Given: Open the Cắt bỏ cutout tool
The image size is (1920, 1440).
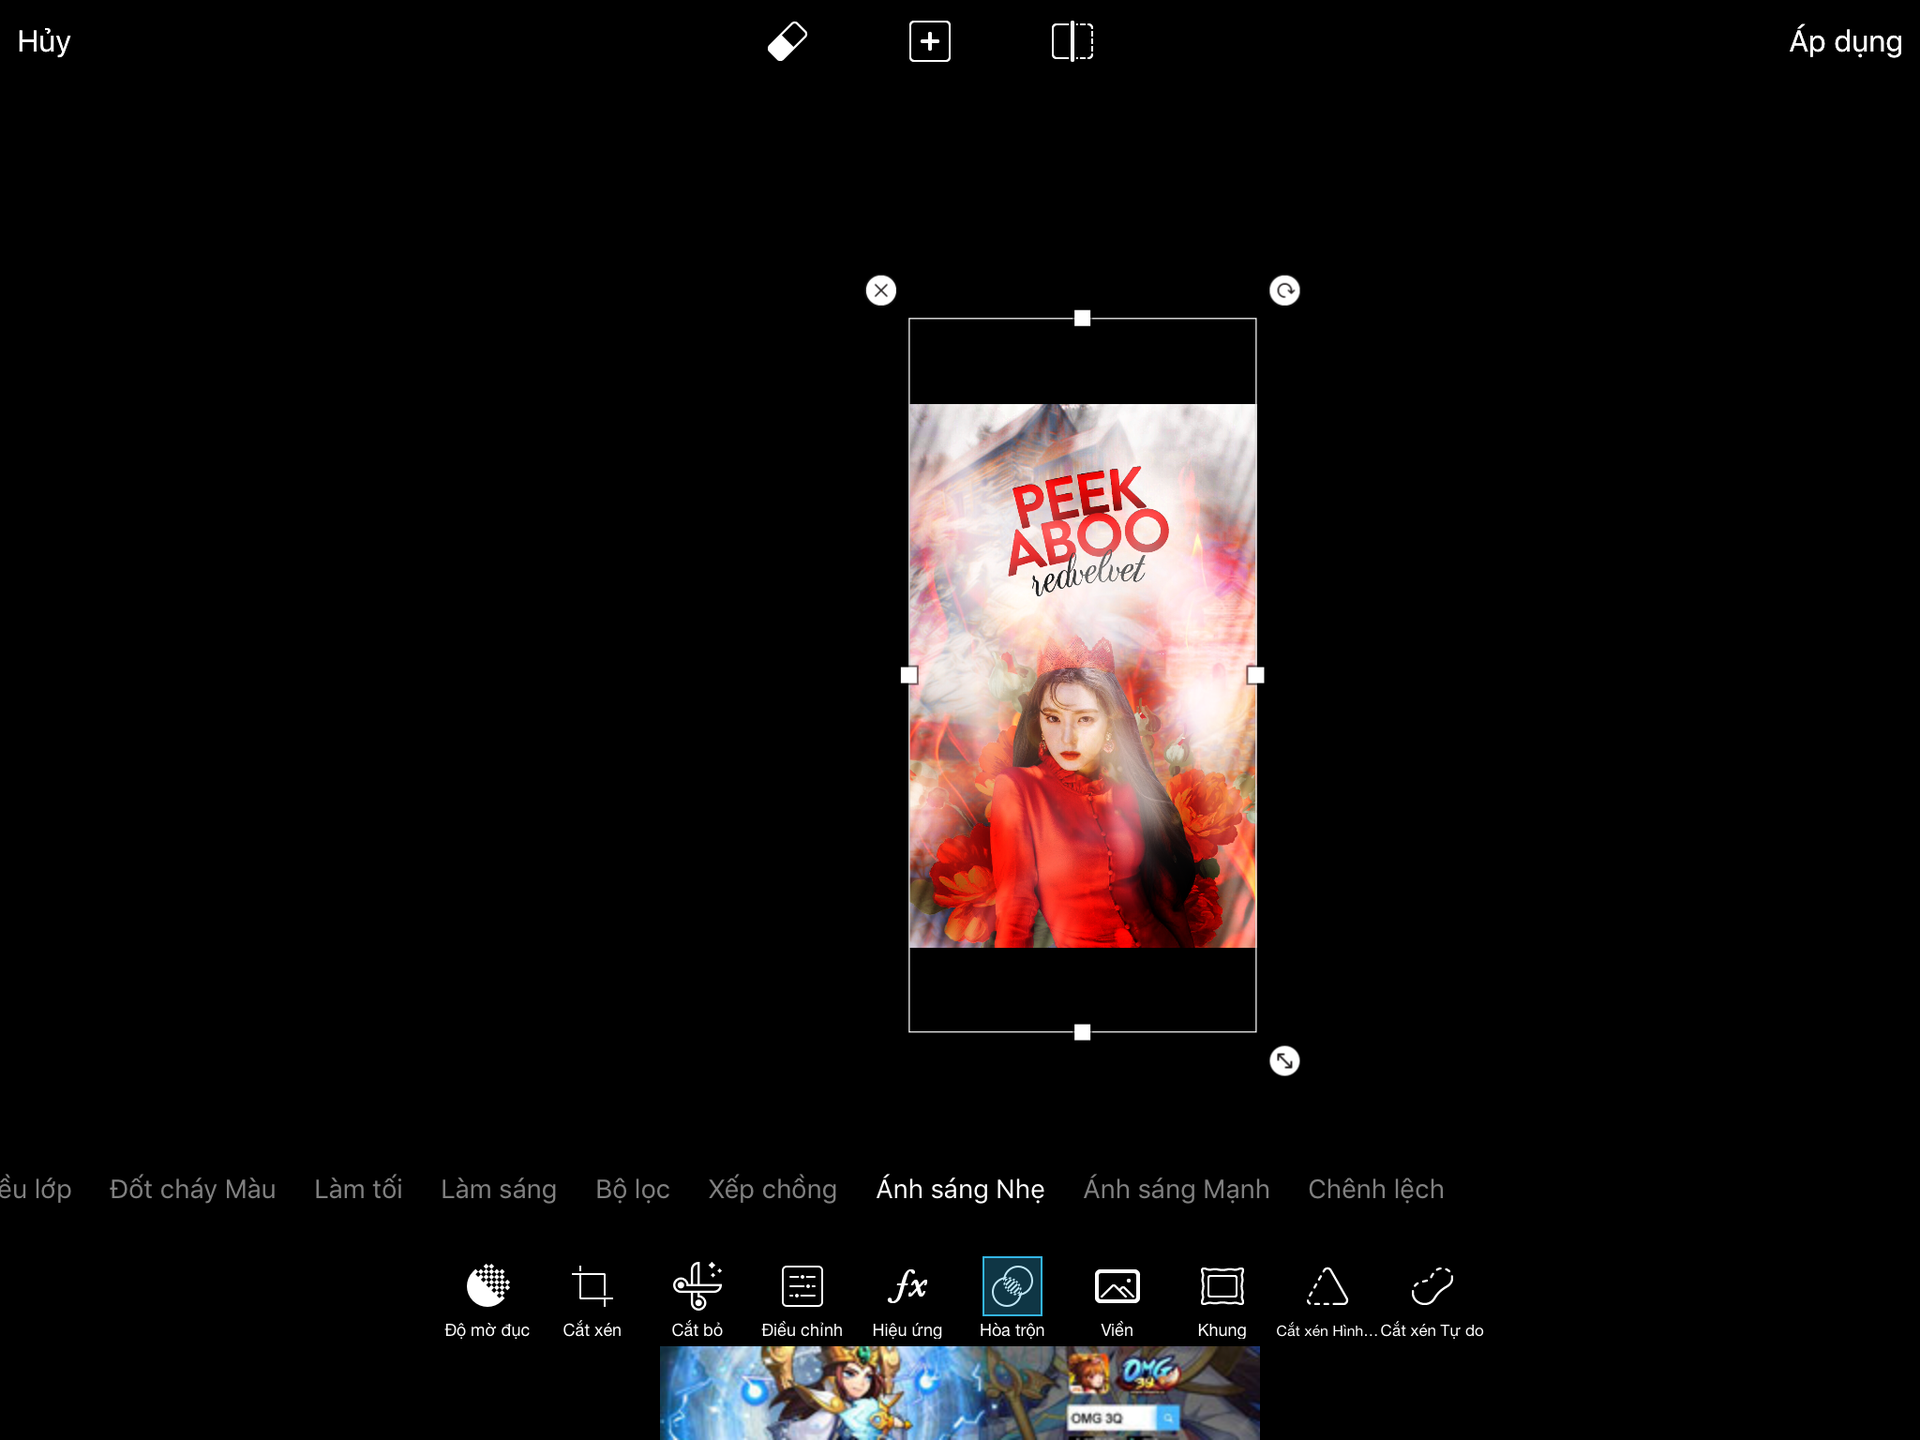Looking at the screenshot, I should tap(697, 1300).
